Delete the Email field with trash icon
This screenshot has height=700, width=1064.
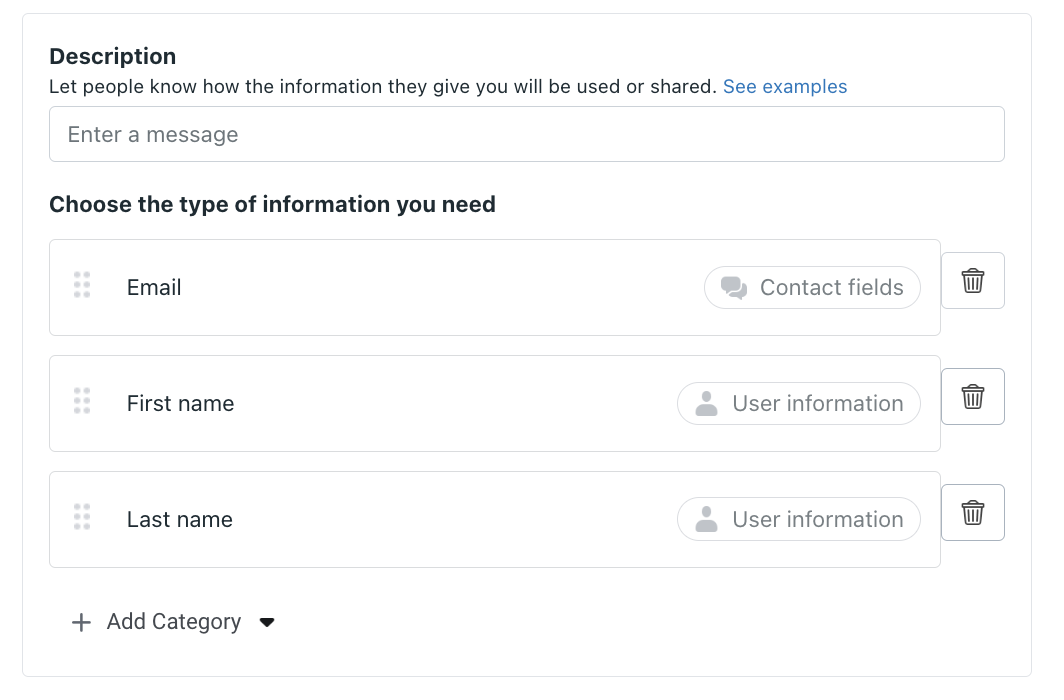pos(973,281)
